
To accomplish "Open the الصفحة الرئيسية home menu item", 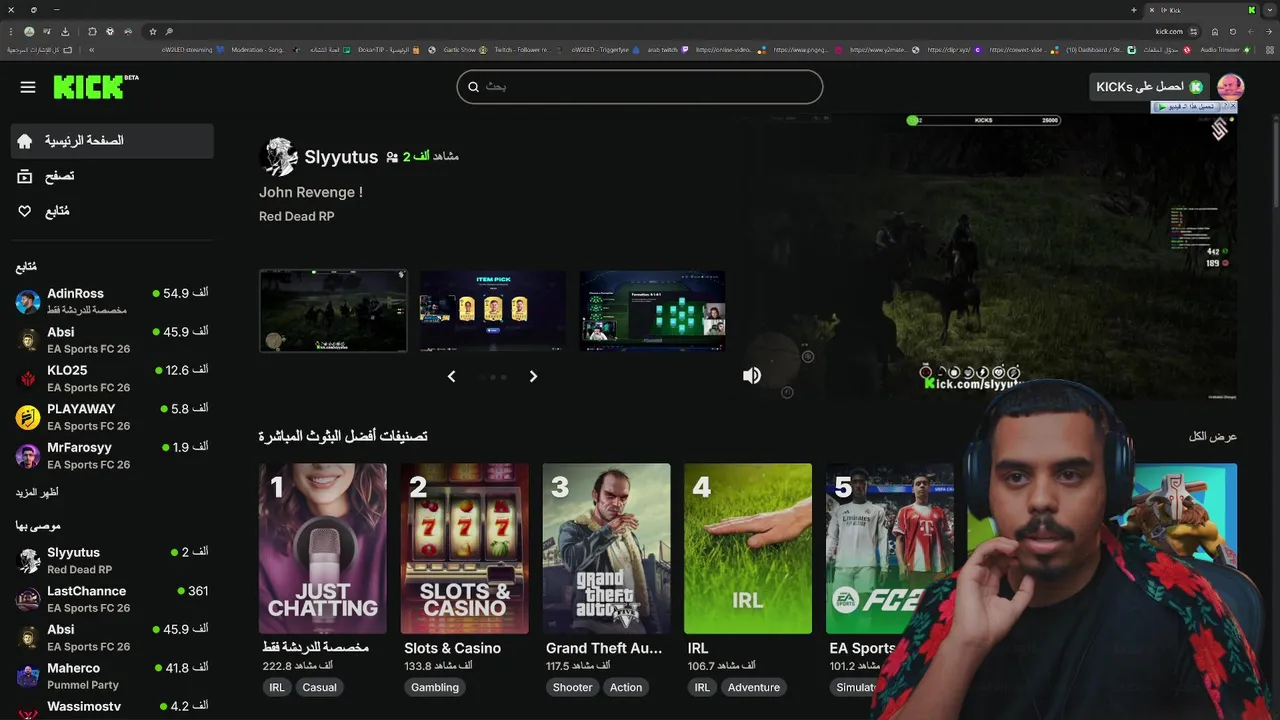I will [112, 141].
